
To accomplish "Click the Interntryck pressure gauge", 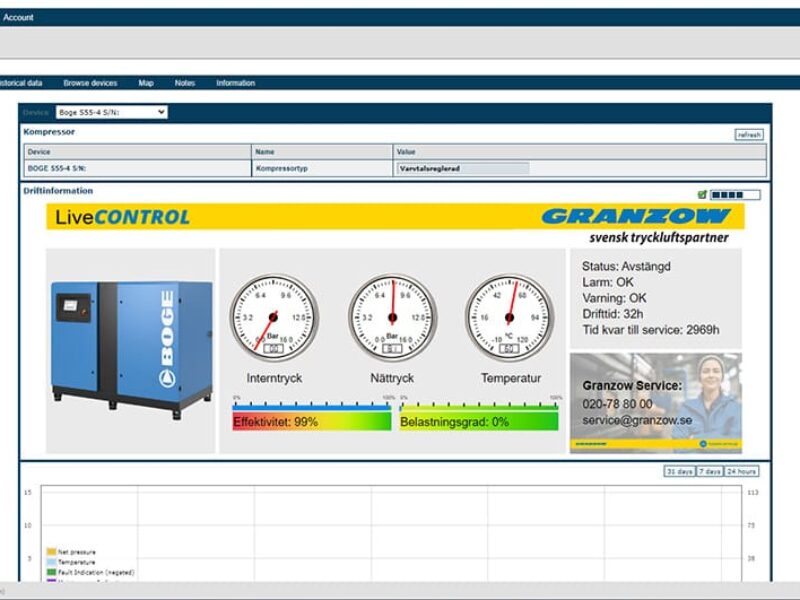I will point(273,318).
